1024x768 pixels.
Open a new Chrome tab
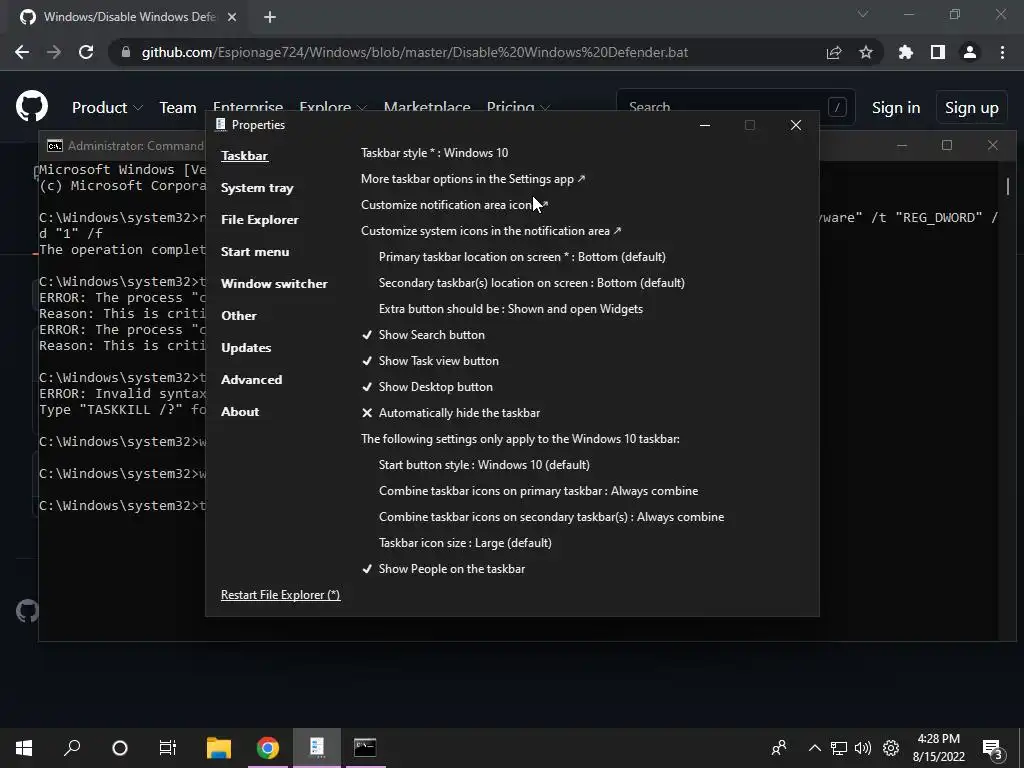click(270, 17)
